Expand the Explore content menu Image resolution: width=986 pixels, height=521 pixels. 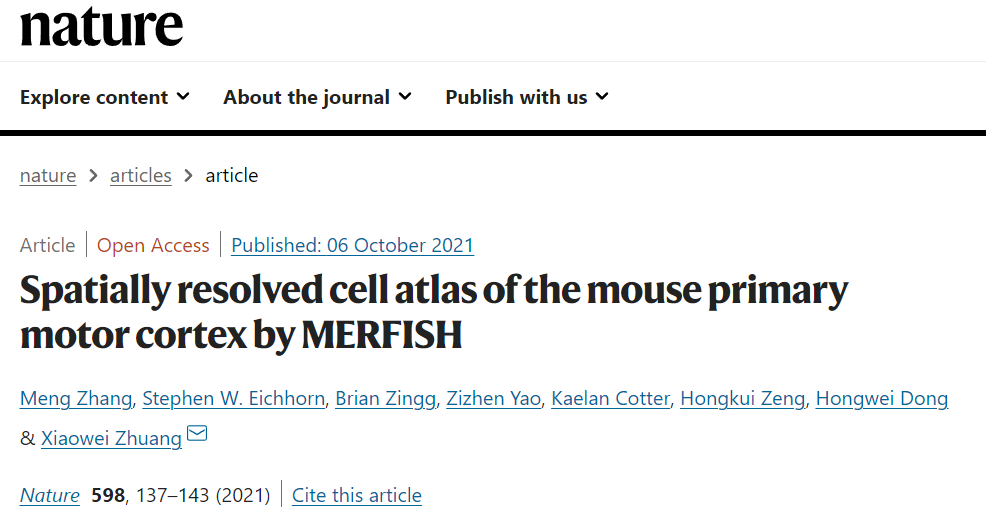(104, 97)
